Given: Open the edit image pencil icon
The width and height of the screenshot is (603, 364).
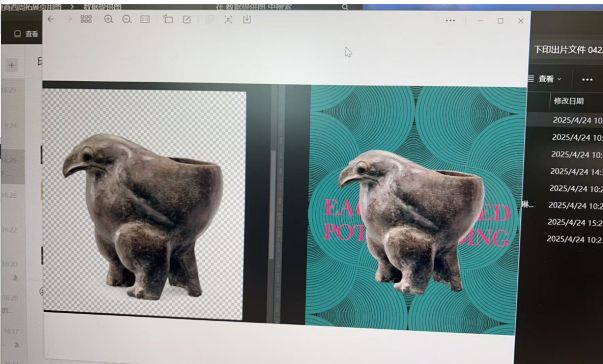Looking at the screenshot, I should [x=187, y=20].
